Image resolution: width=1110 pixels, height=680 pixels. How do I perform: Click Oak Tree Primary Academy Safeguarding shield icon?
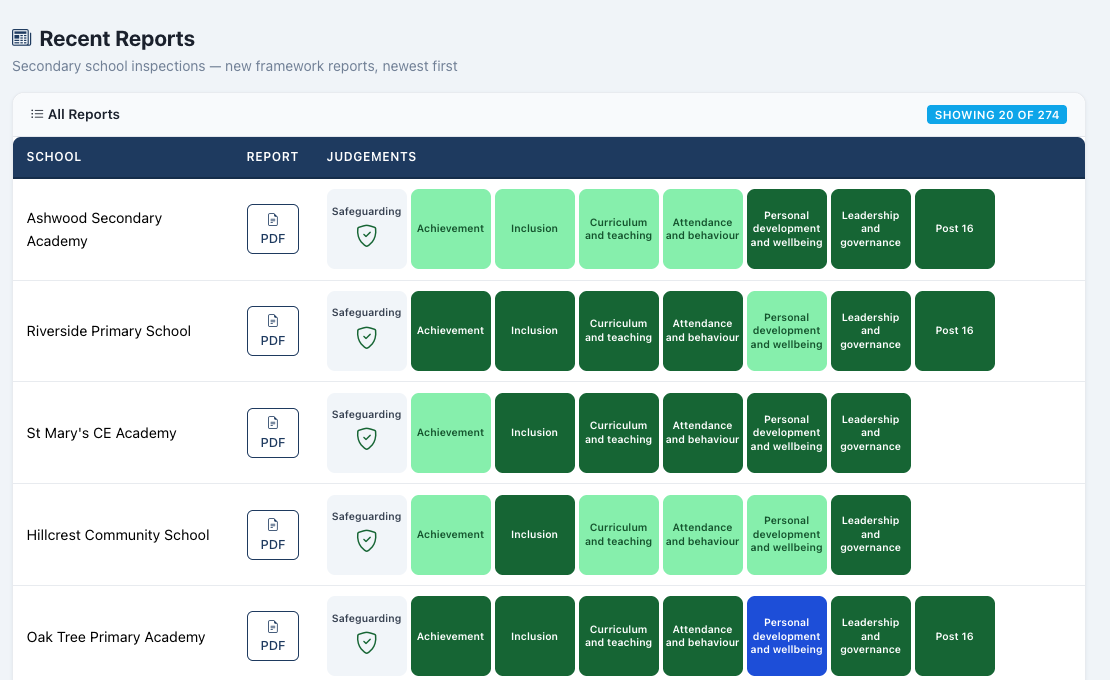point(367,642)
